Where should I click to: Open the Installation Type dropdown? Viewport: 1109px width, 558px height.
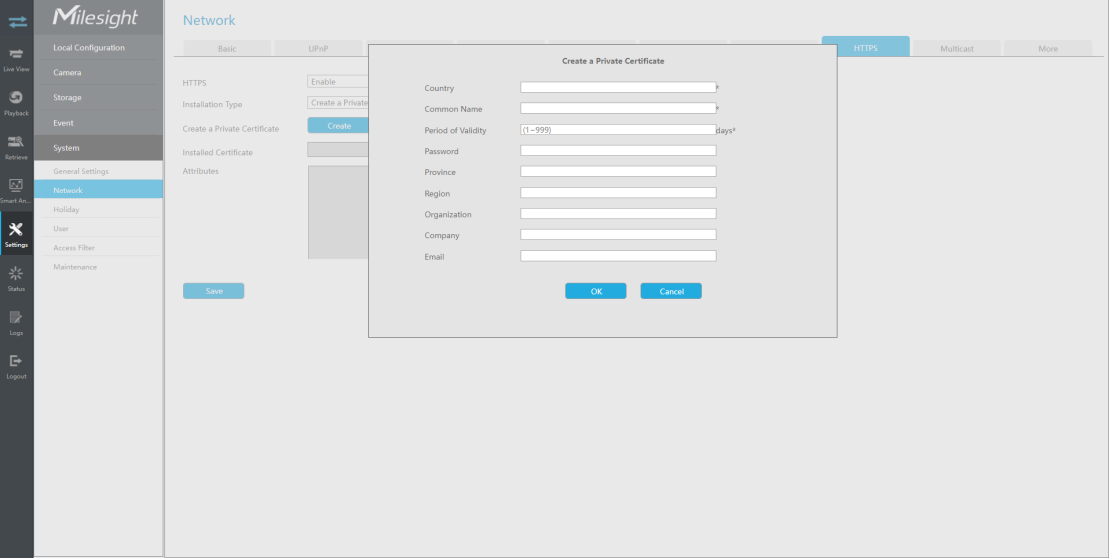click(337, 103)
